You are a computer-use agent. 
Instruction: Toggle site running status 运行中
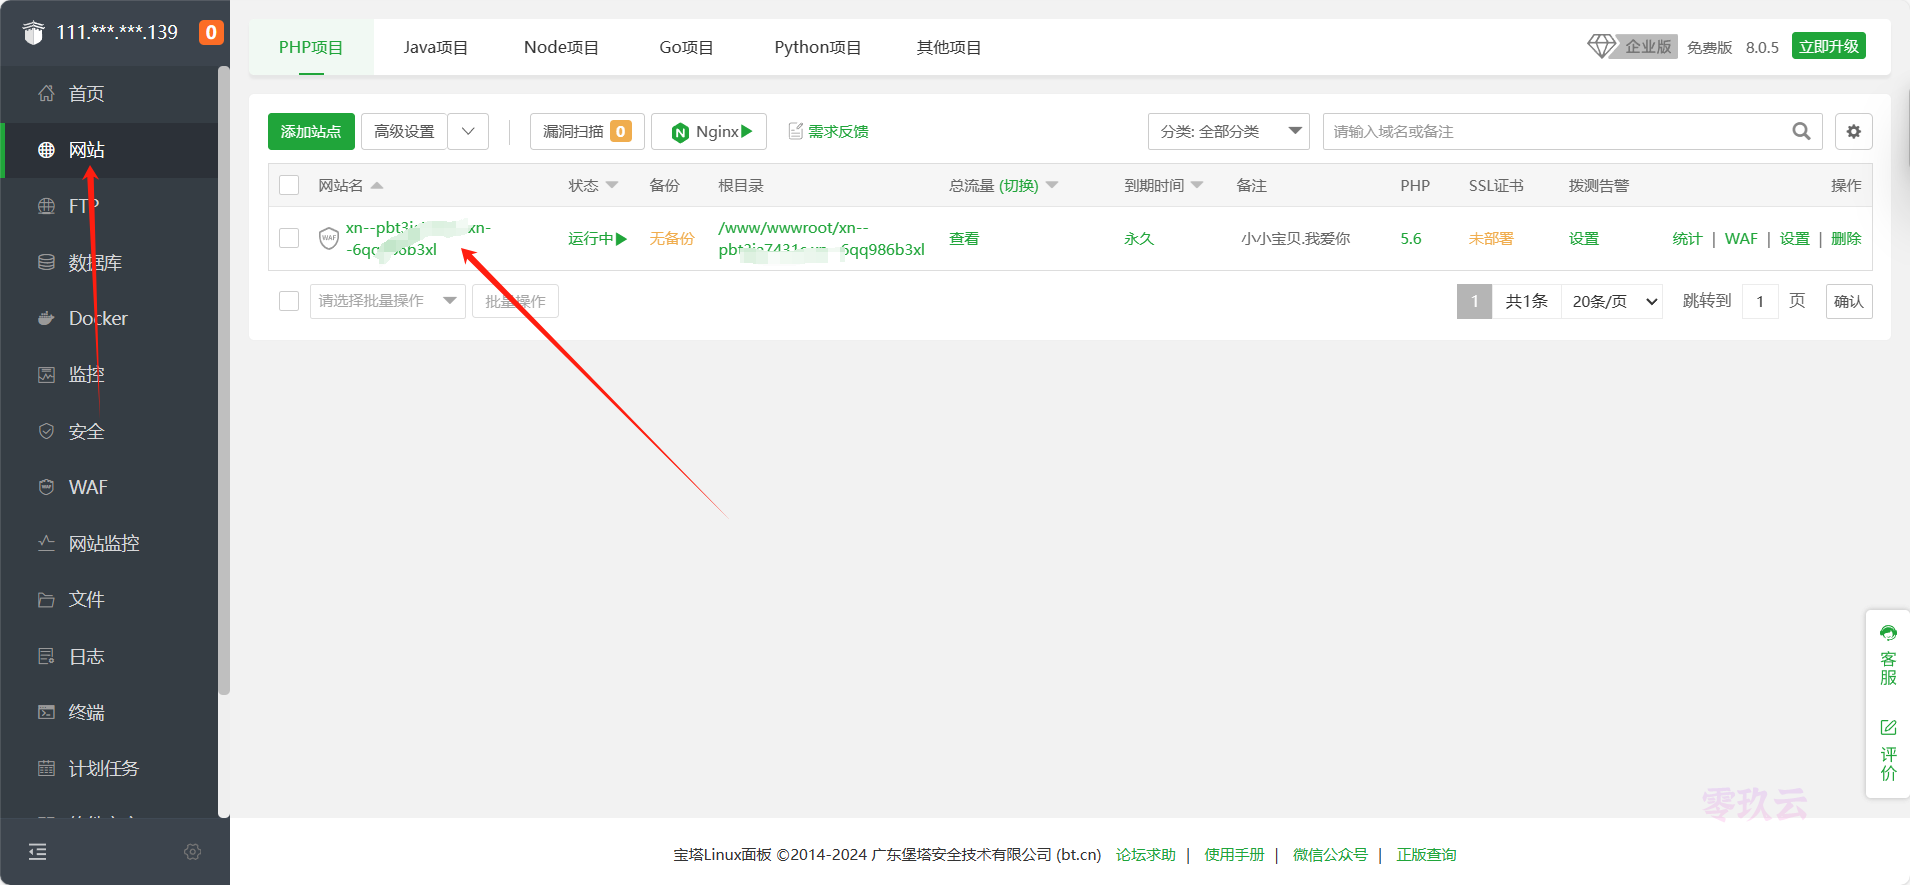[x=597, y=238]
